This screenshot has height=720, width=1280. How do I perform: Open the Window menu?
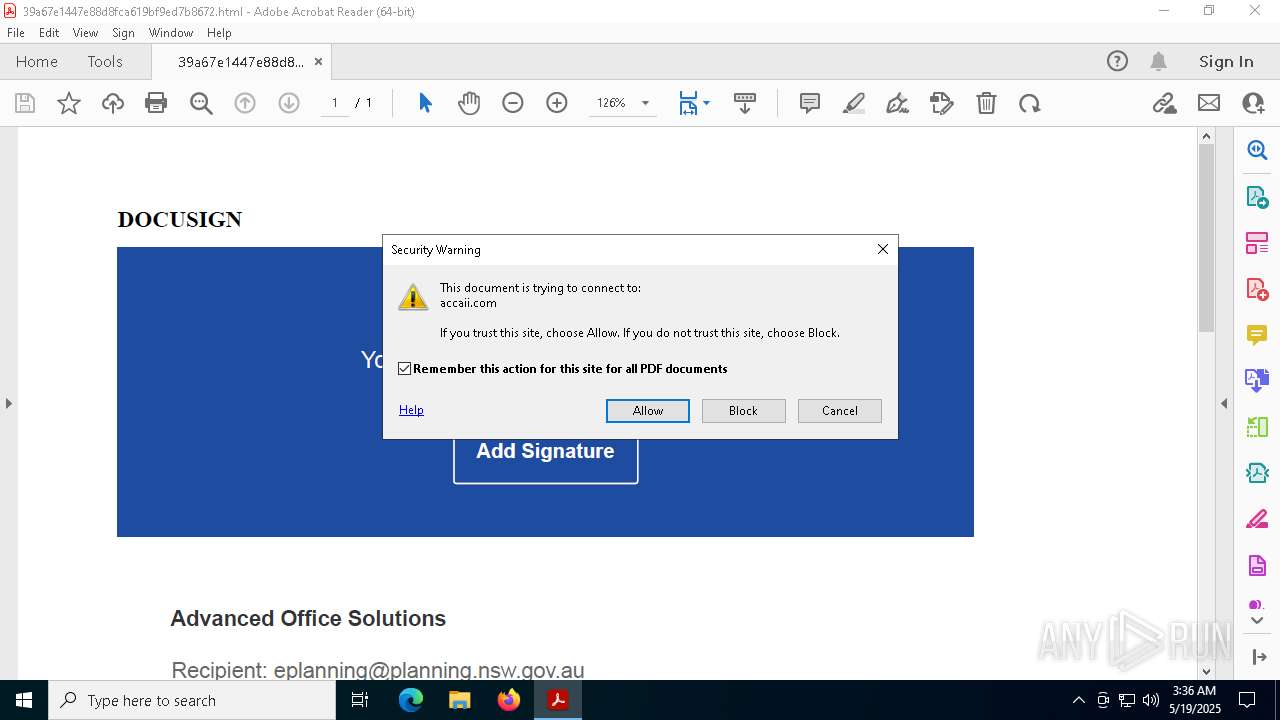click(x=171, y=33)
